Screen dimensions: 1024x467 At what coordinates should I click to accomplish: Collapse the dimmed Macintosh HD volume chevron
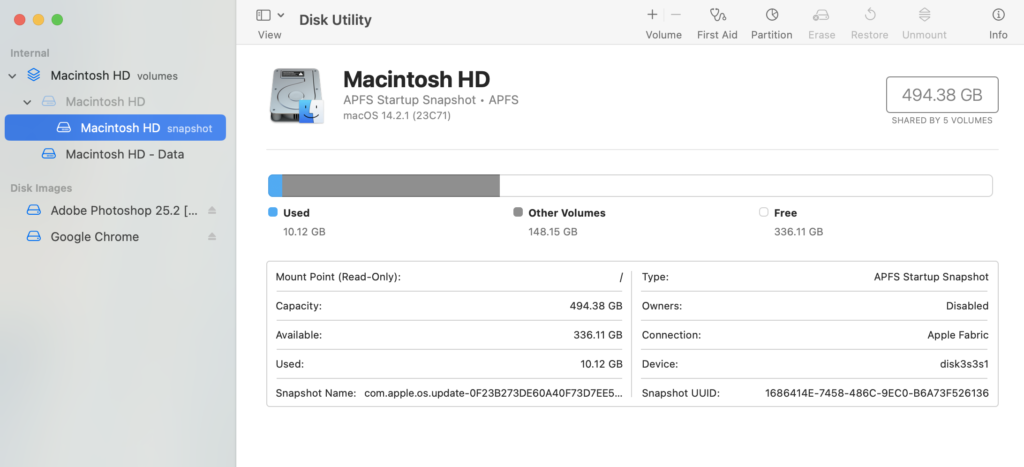[x=27, y=102]
